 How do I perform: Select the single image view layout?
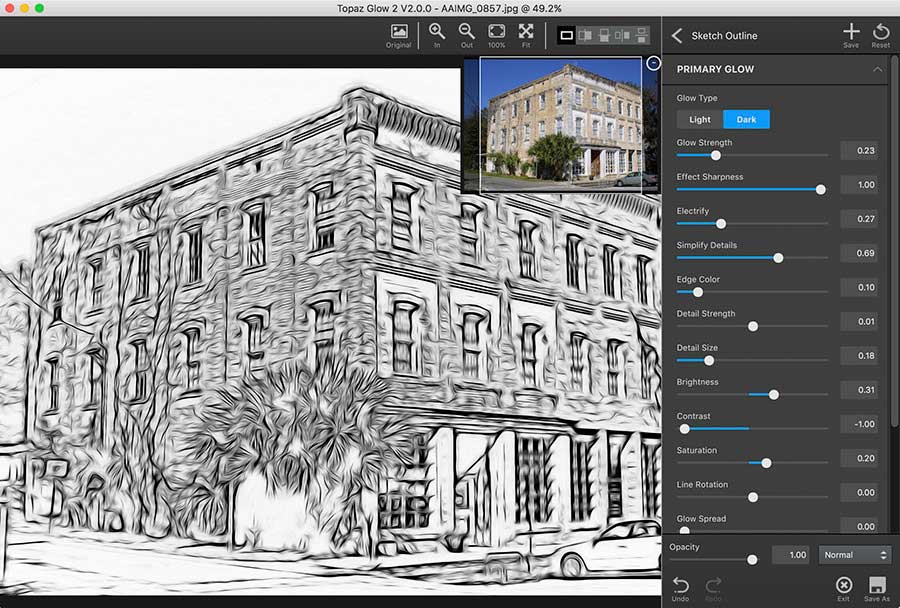pos(566,36)
